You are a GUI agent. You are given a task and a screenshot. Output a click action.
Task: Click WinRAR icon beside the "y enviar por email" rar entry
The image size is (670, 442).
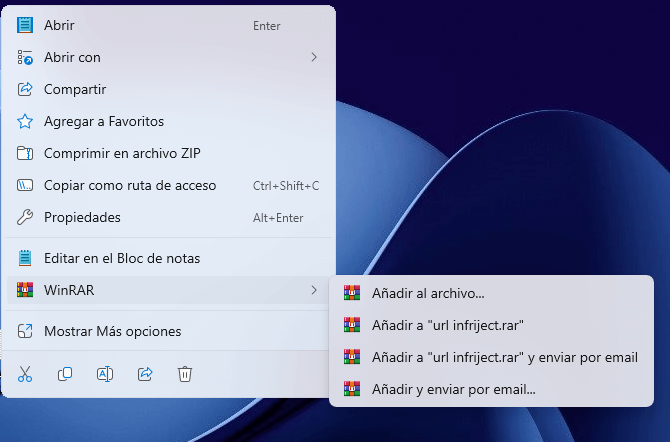point(352,357)
